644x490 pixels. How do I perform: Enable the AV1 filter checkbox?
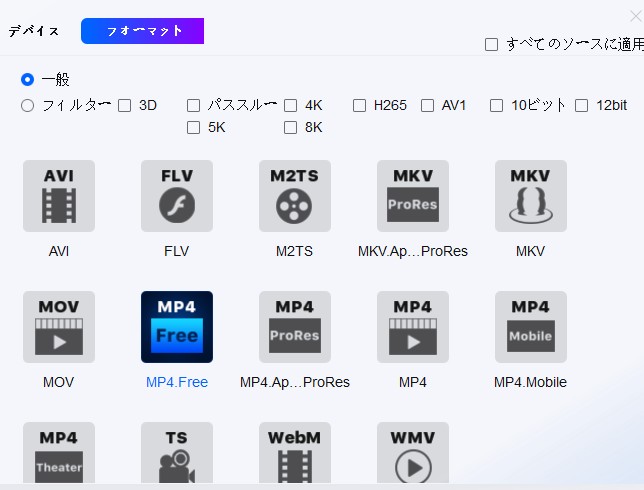428,106
